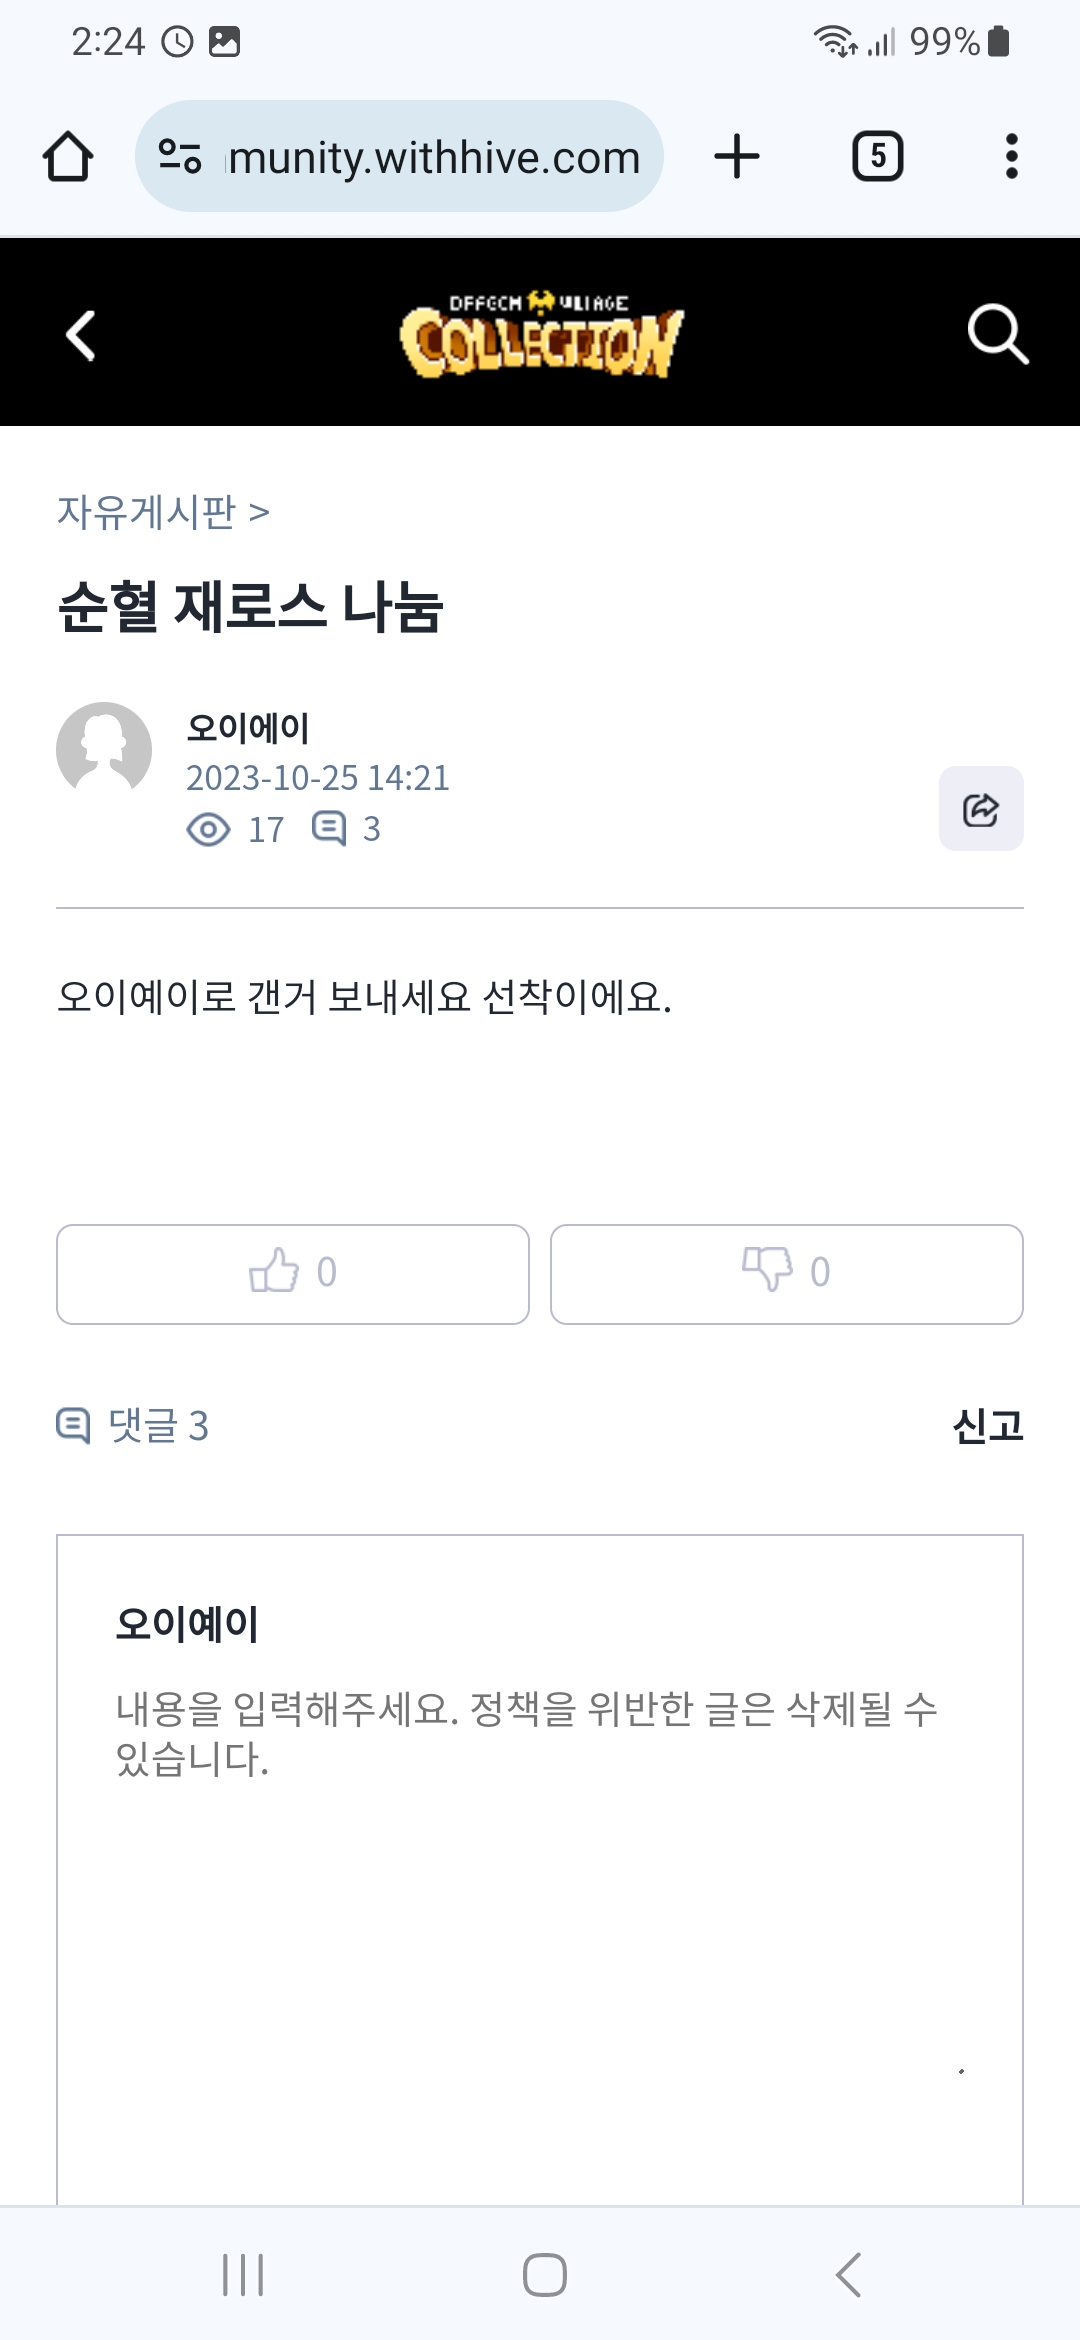The width and height of the screenshot is (1080, 2340).
Task: Share the post via share icon
Action: click(x=980, y=809)
